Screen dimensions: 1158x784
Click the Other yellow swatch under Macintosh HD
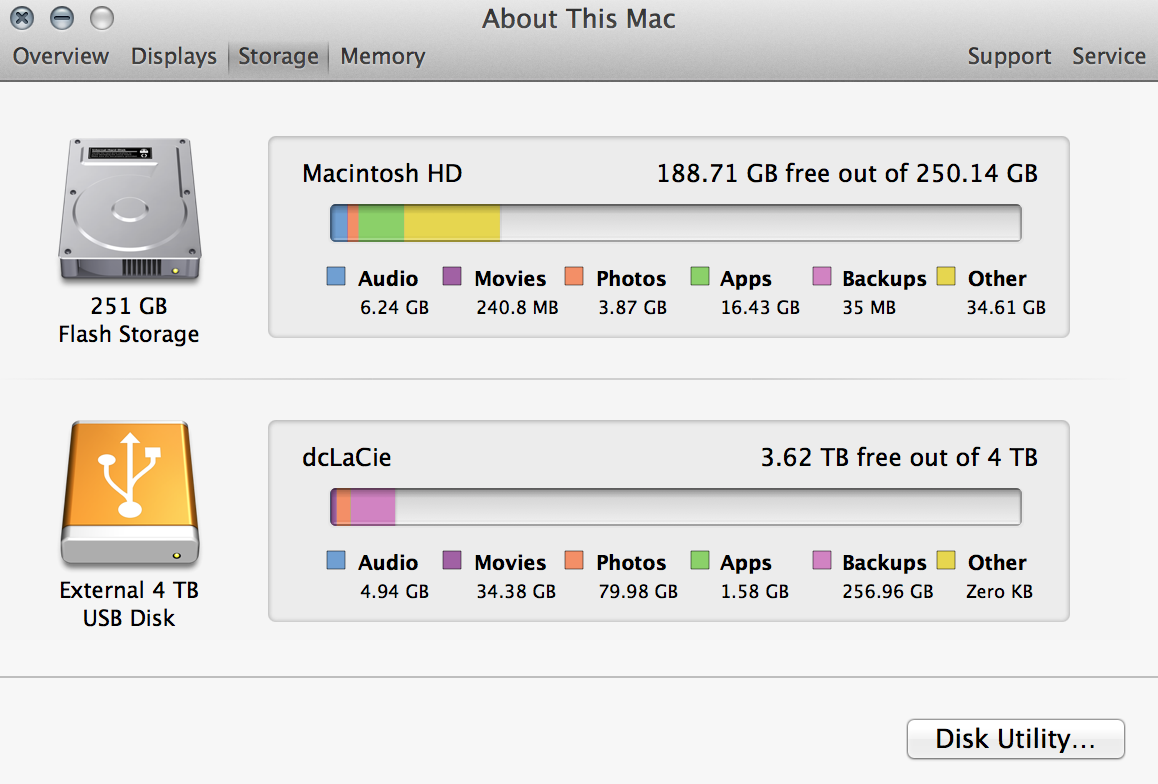point(946,277)
